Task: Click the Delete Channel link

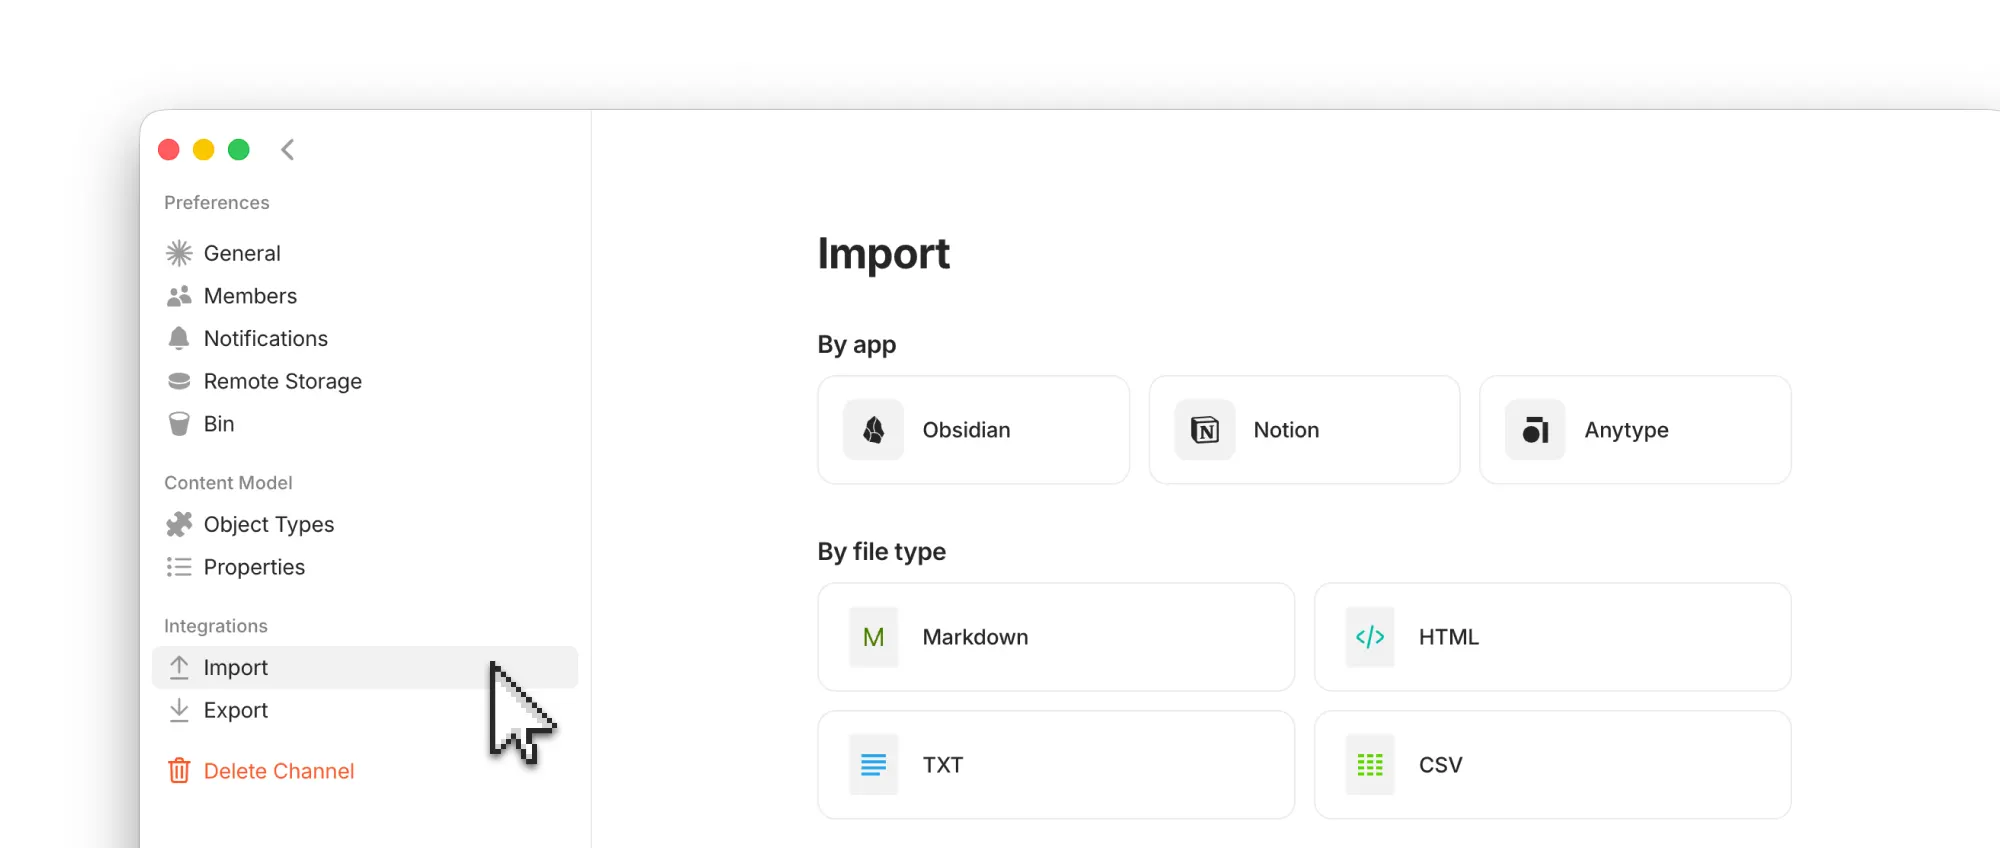Action: tap(279, 771)
